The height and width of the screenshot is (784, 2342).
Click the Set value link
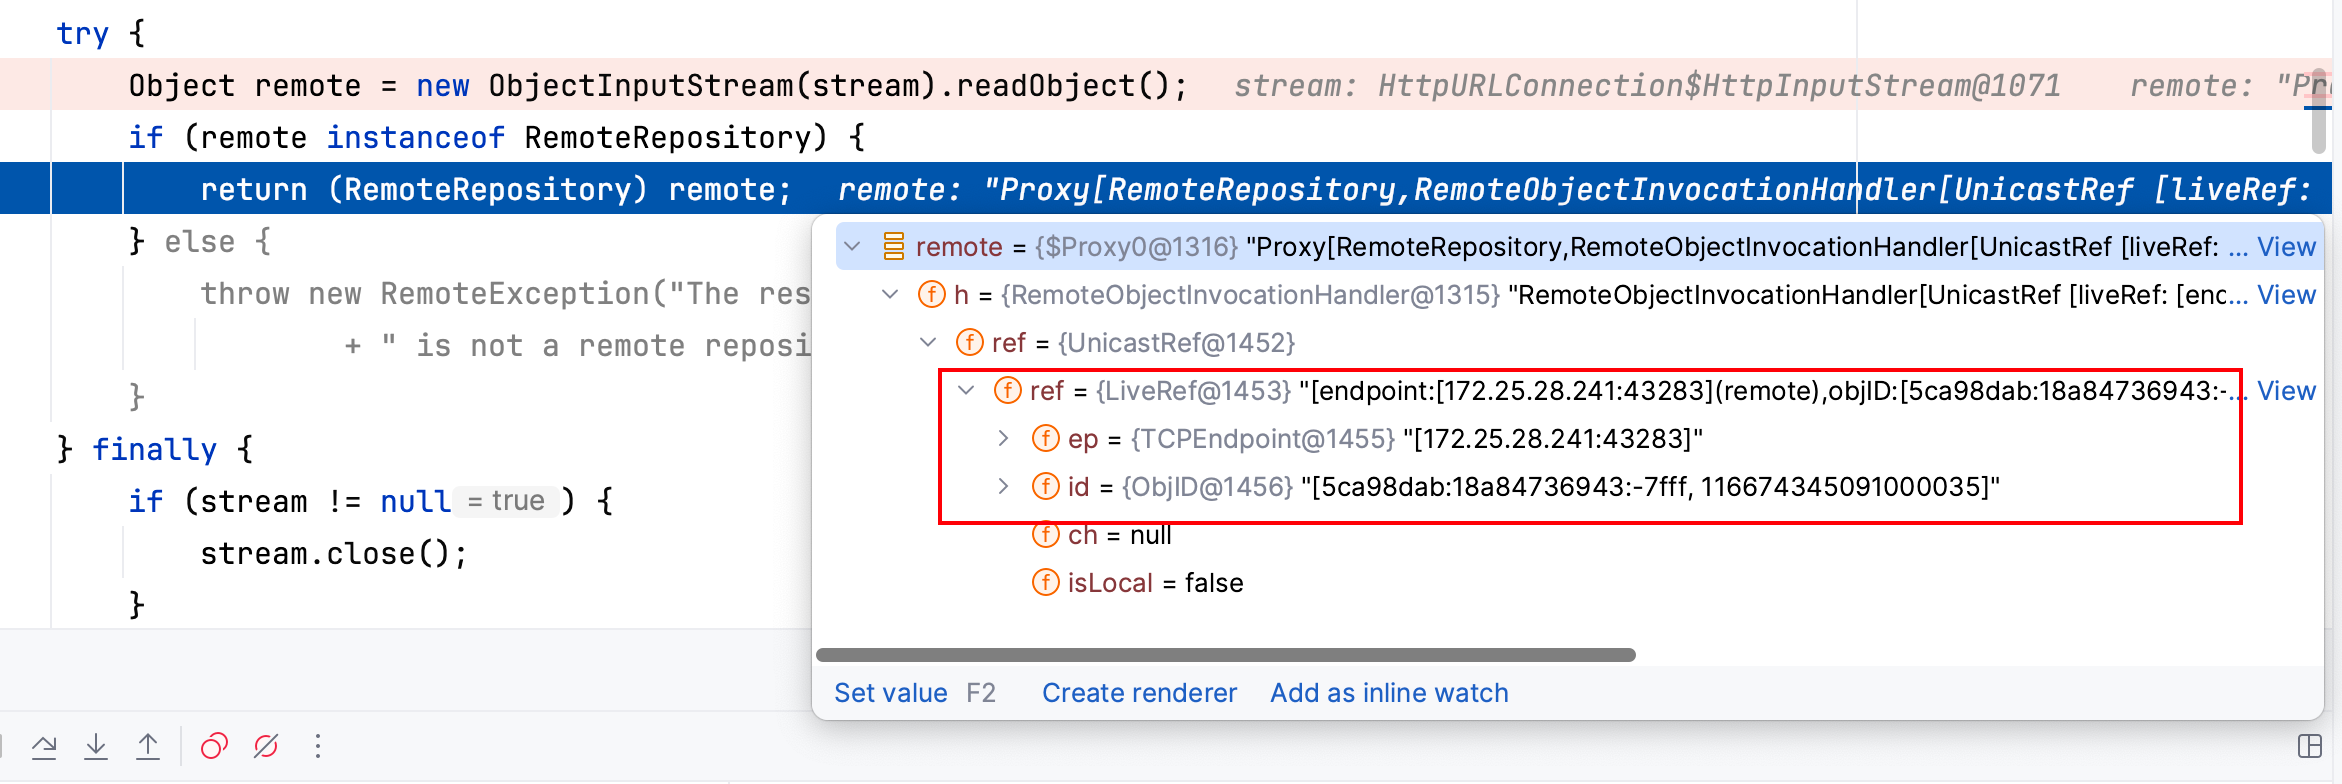891,693
